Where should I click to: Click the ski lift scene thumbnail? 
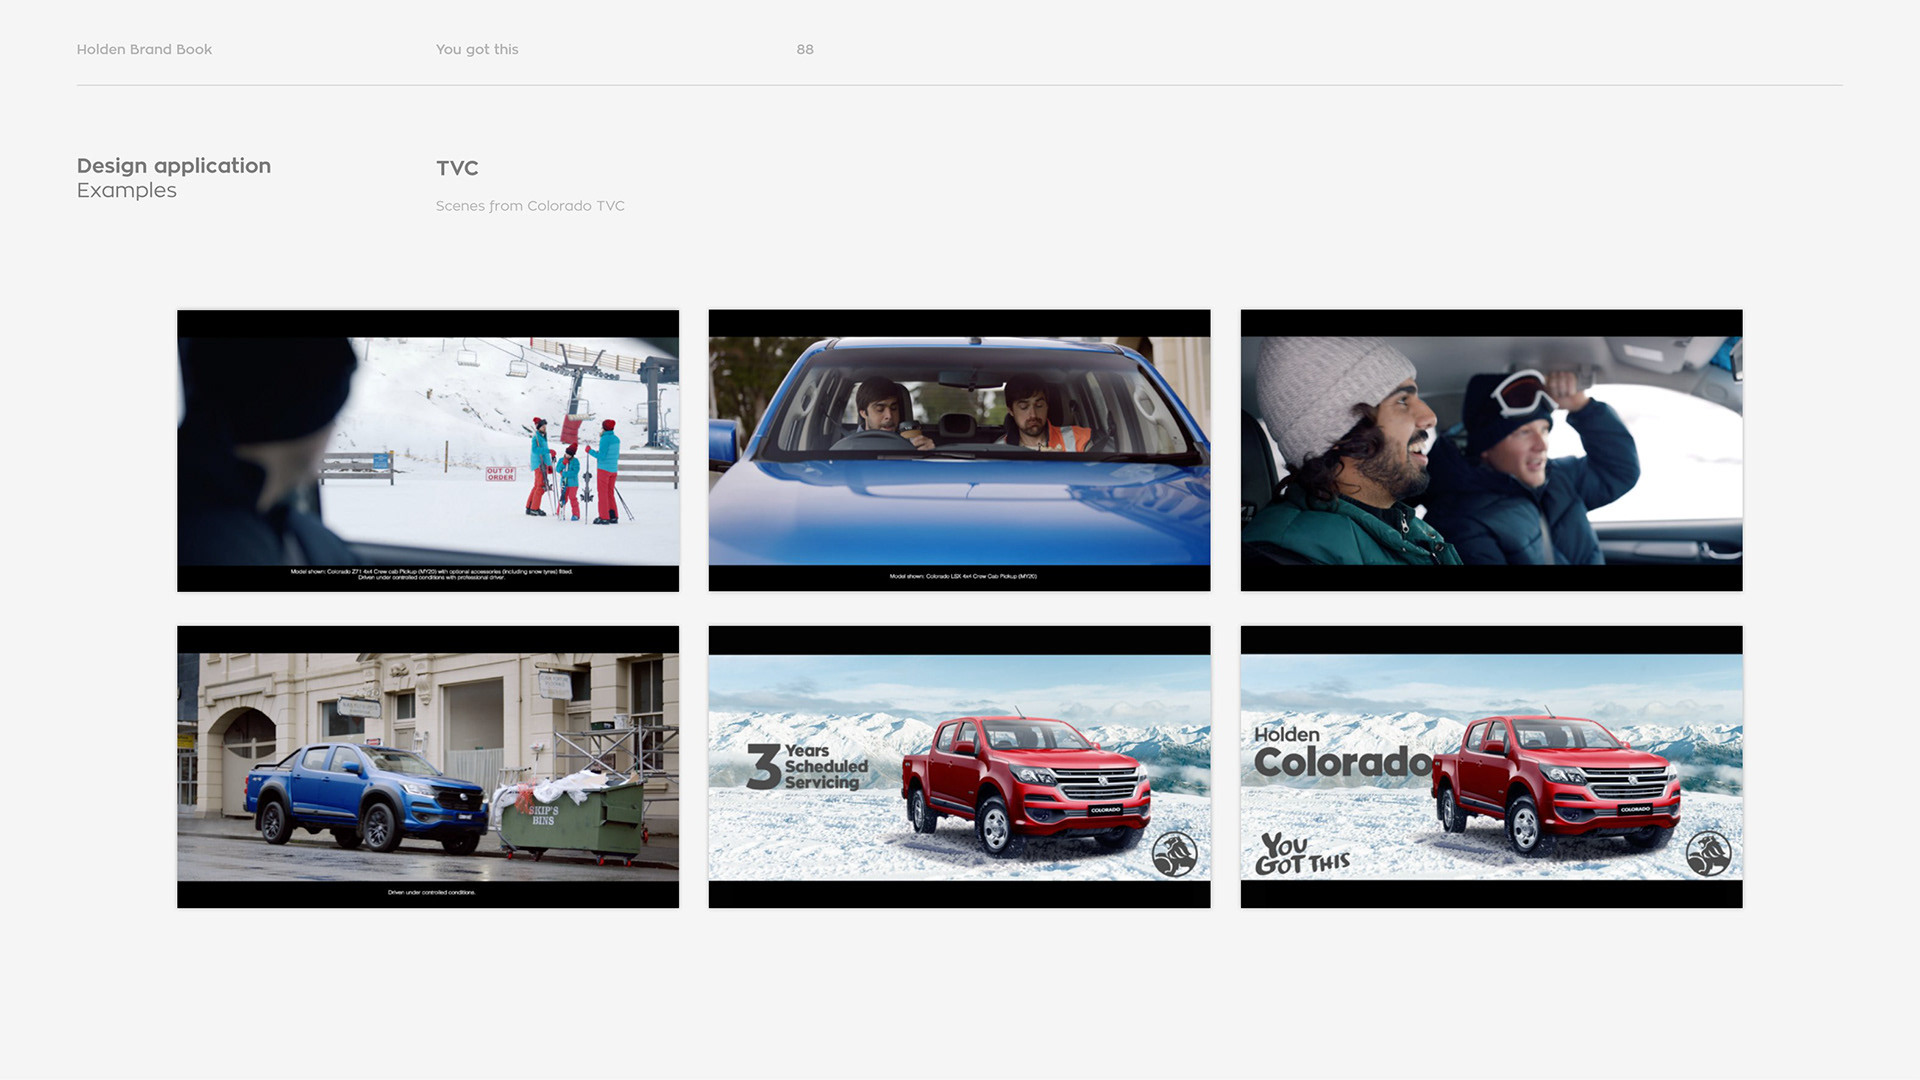(428, 450)
